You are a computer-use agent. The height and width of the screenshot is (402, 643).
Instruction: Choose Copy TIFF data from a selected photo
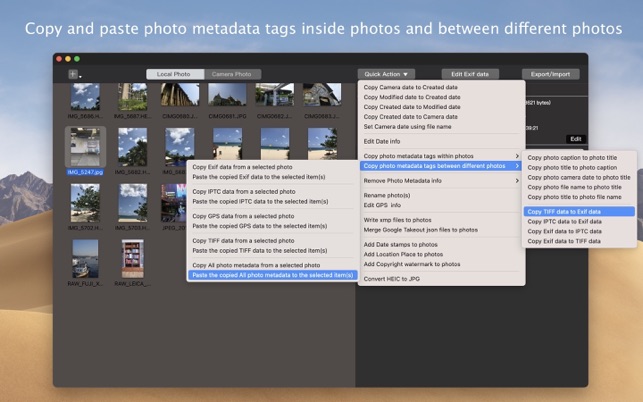click(x=273, y=241)
